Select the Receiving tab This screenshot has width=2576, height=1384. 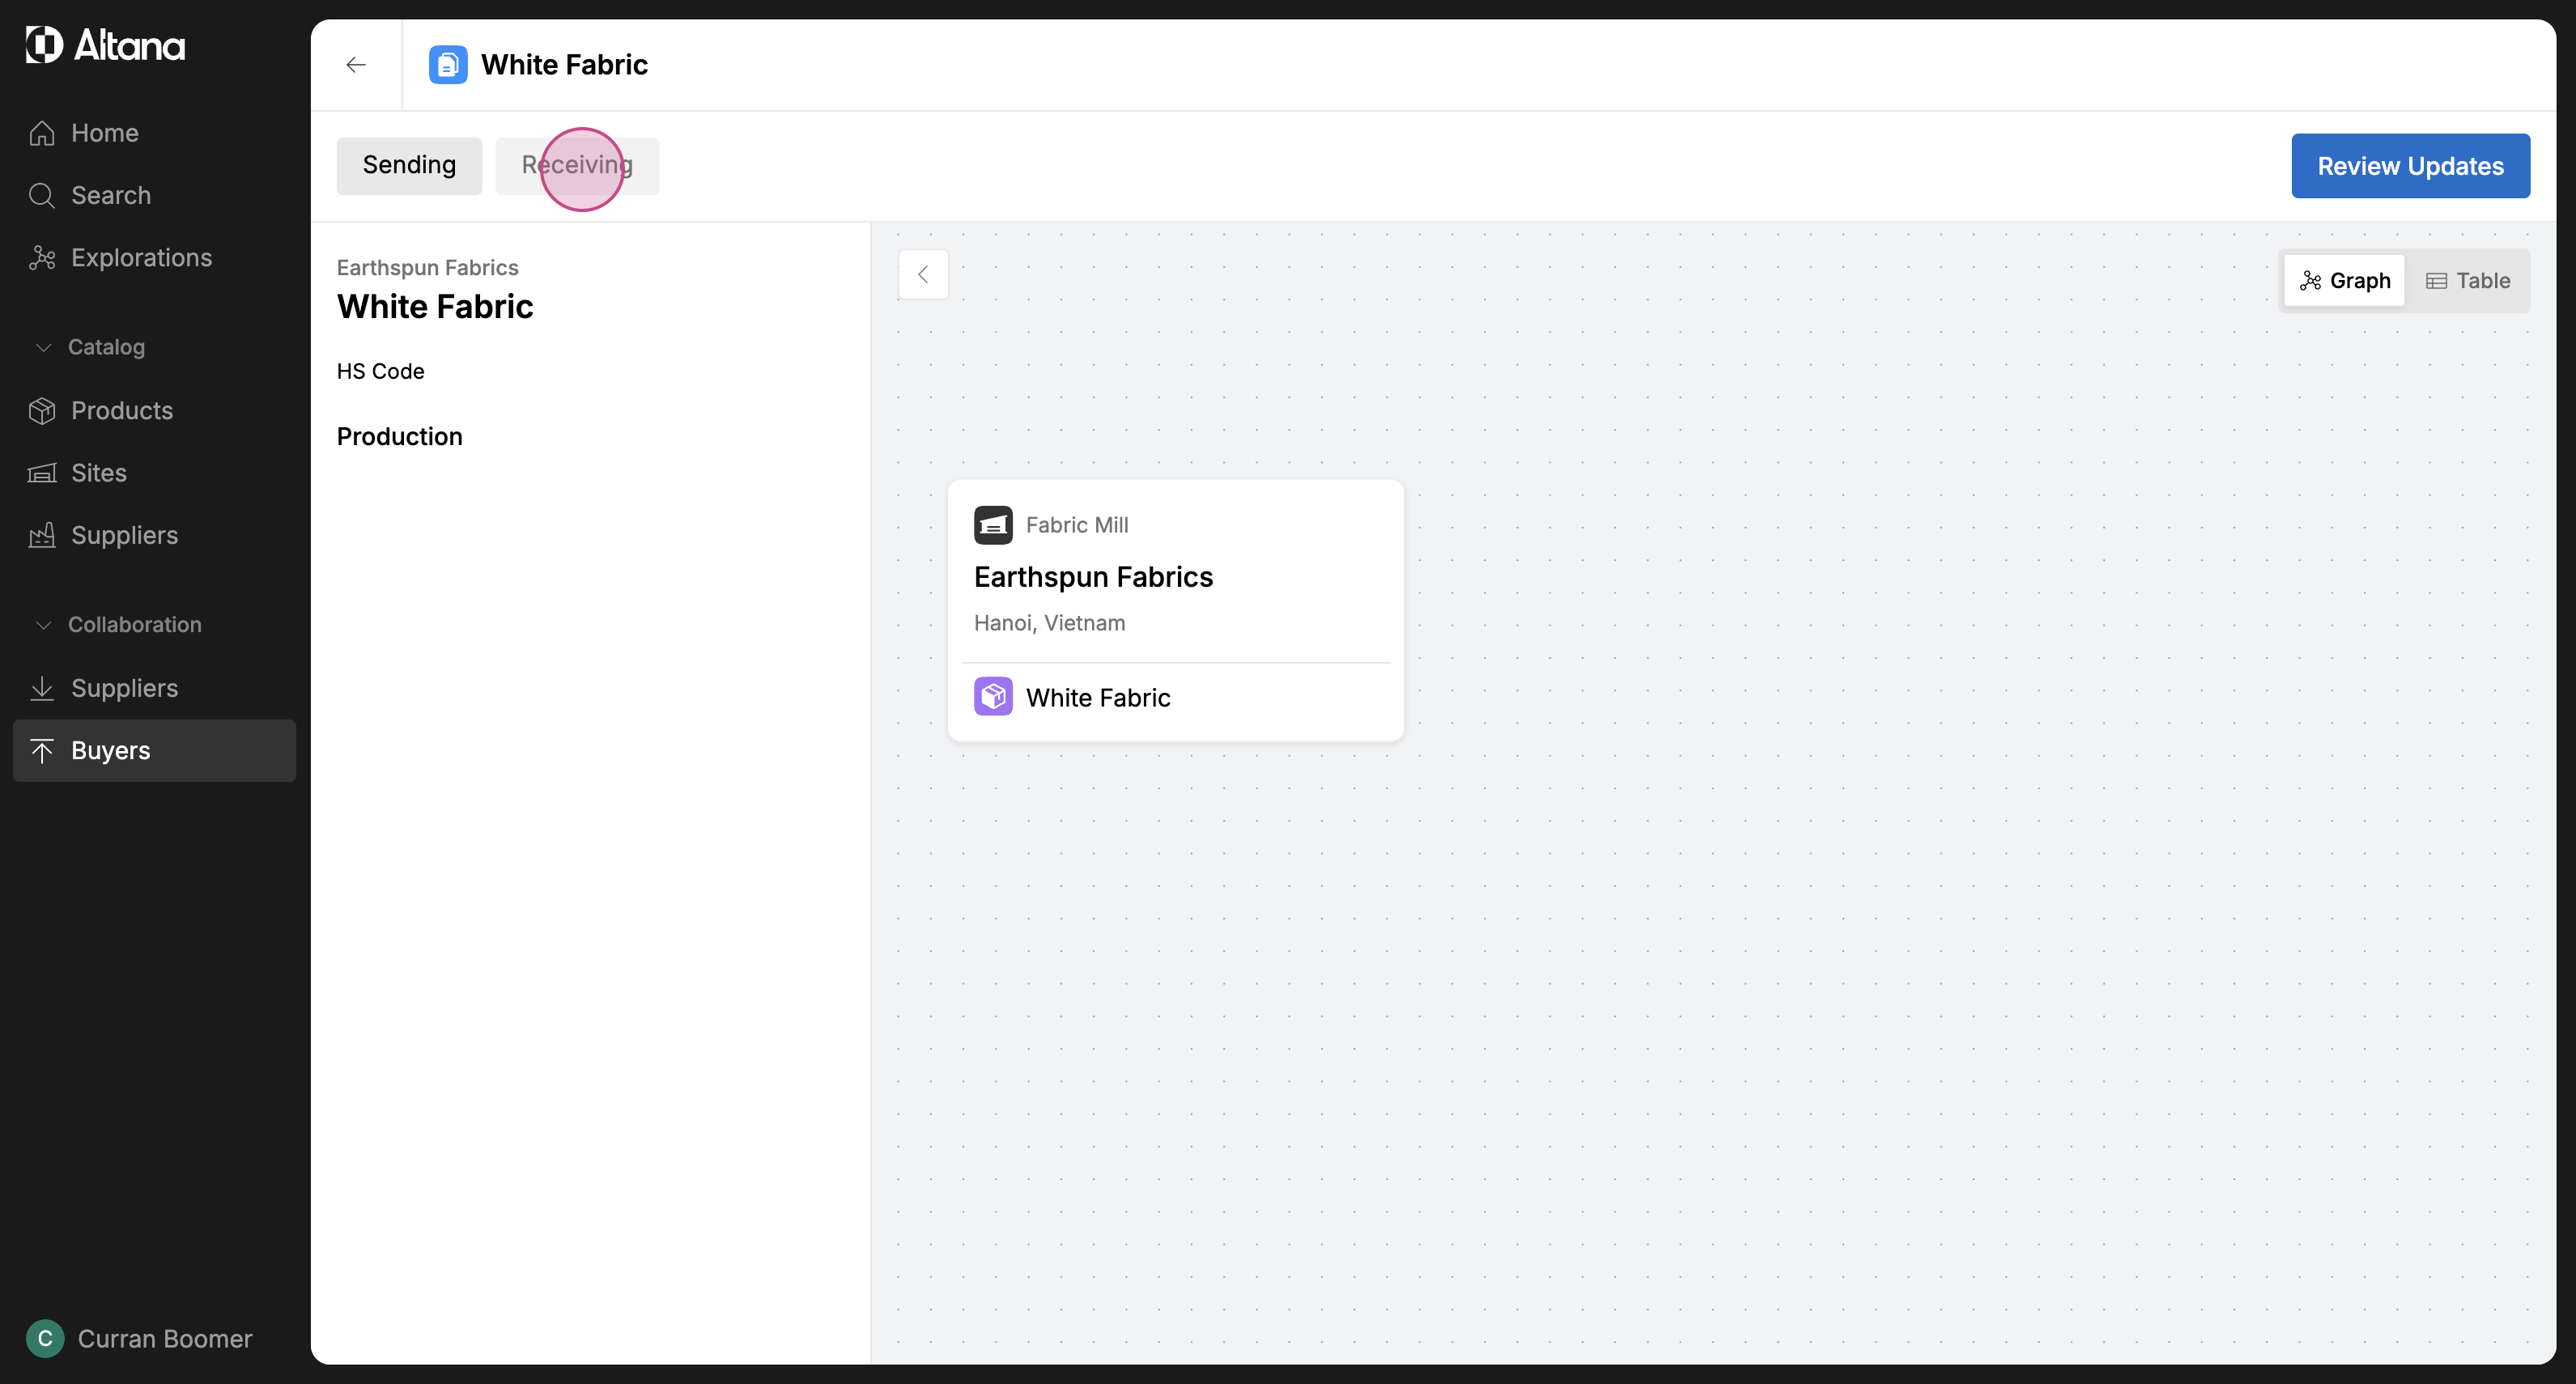(577, 165)
